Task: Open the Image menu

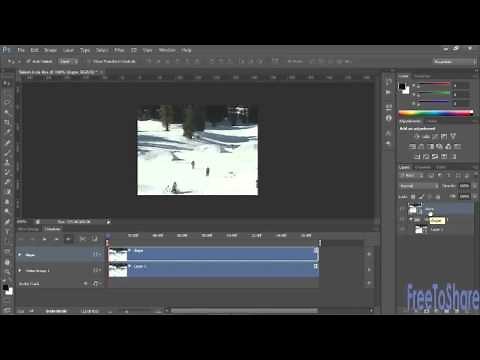Action: pos(50,50)
